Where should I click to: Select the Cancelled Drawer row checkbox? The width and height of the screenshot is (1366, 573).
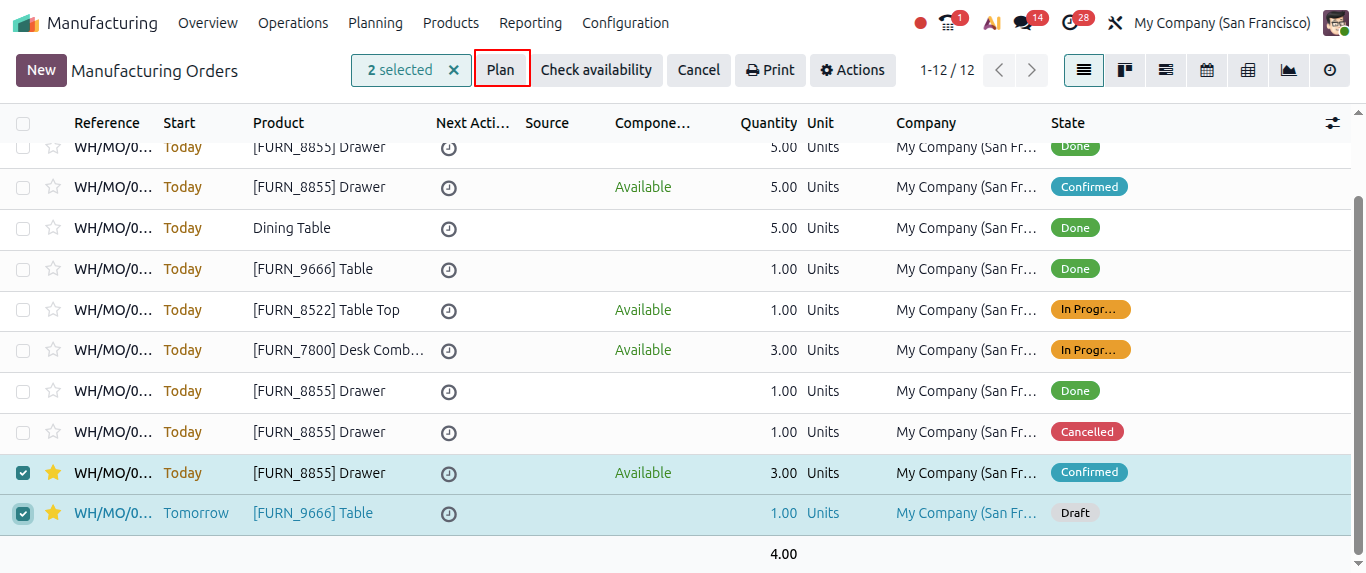(23, 433)
